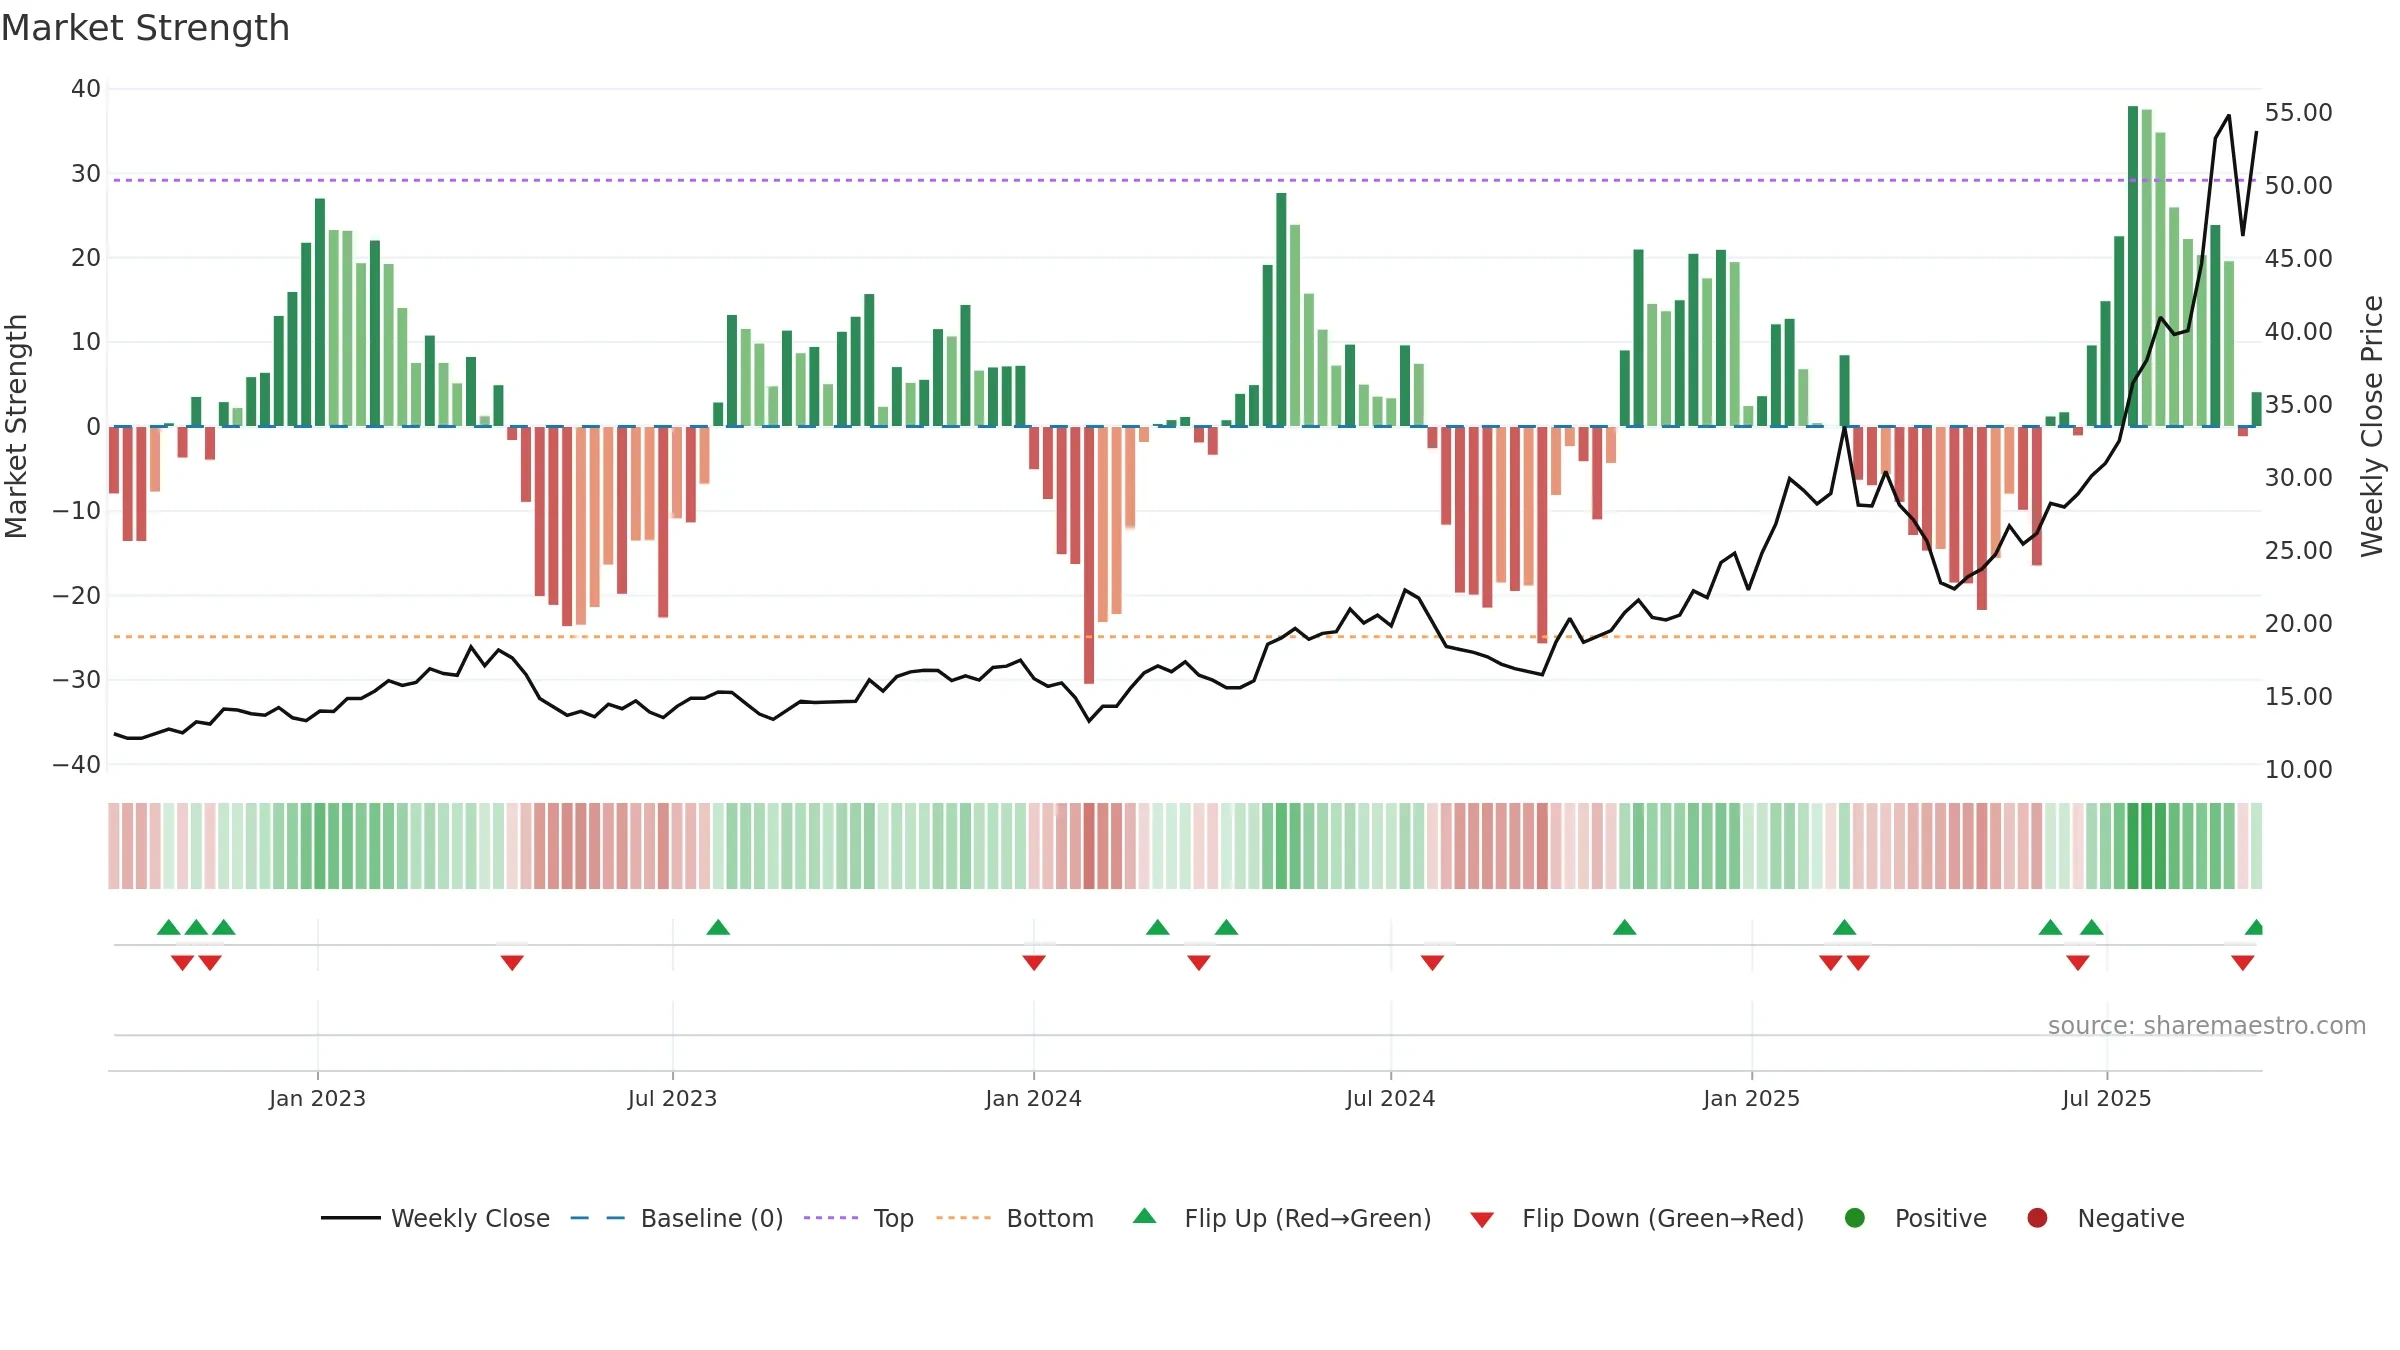Click the Weekly Close Price axis title
Viewport: 2400px width, 1350px height.
2372,426
